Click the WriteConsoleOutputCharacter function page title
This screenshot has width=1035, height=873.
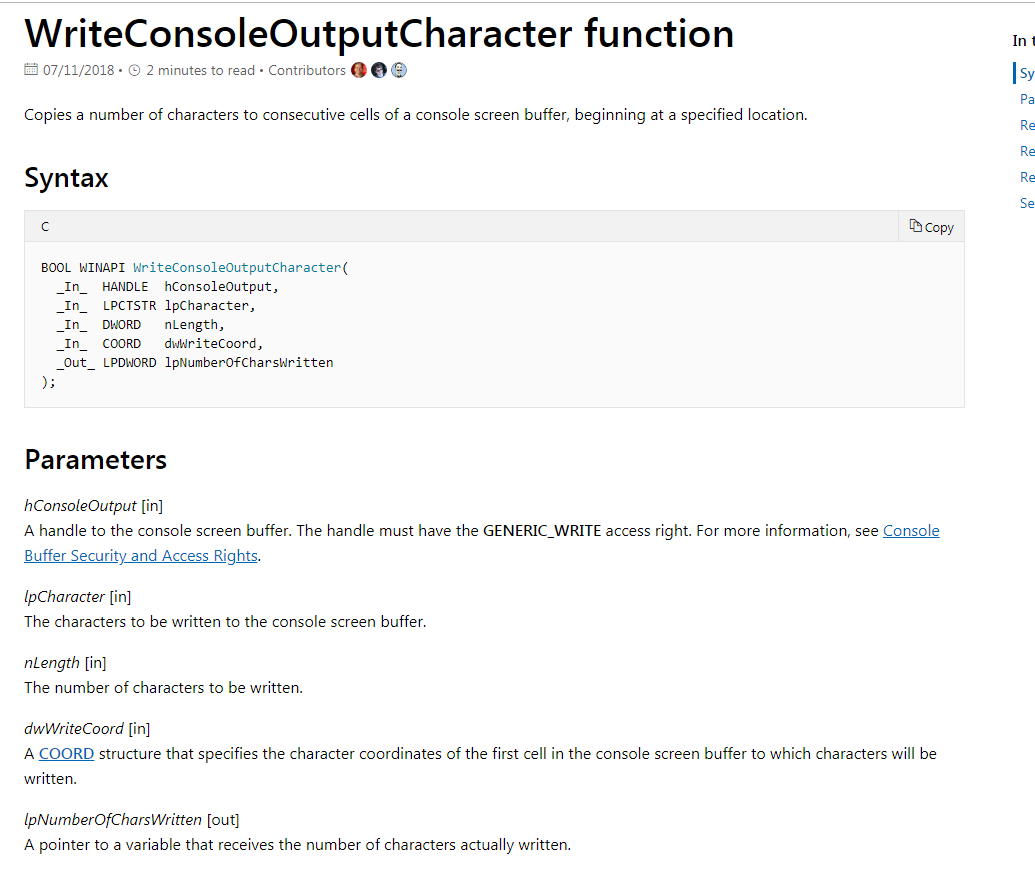(x=379, y=33)
